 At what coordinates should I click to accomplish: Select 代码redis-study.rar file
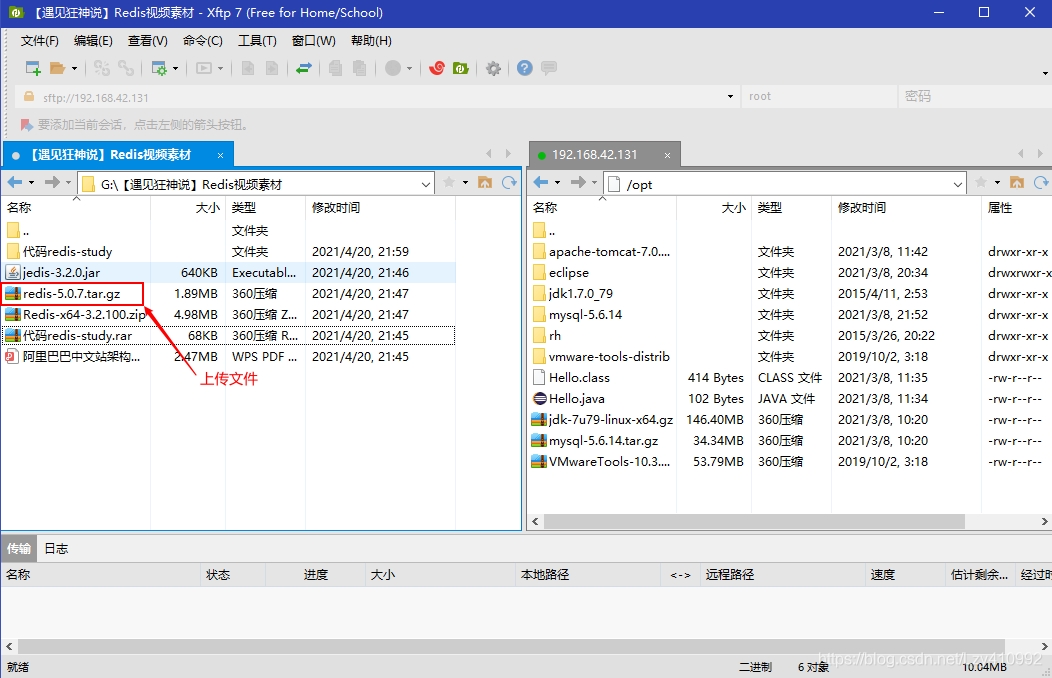coord(77,335)
